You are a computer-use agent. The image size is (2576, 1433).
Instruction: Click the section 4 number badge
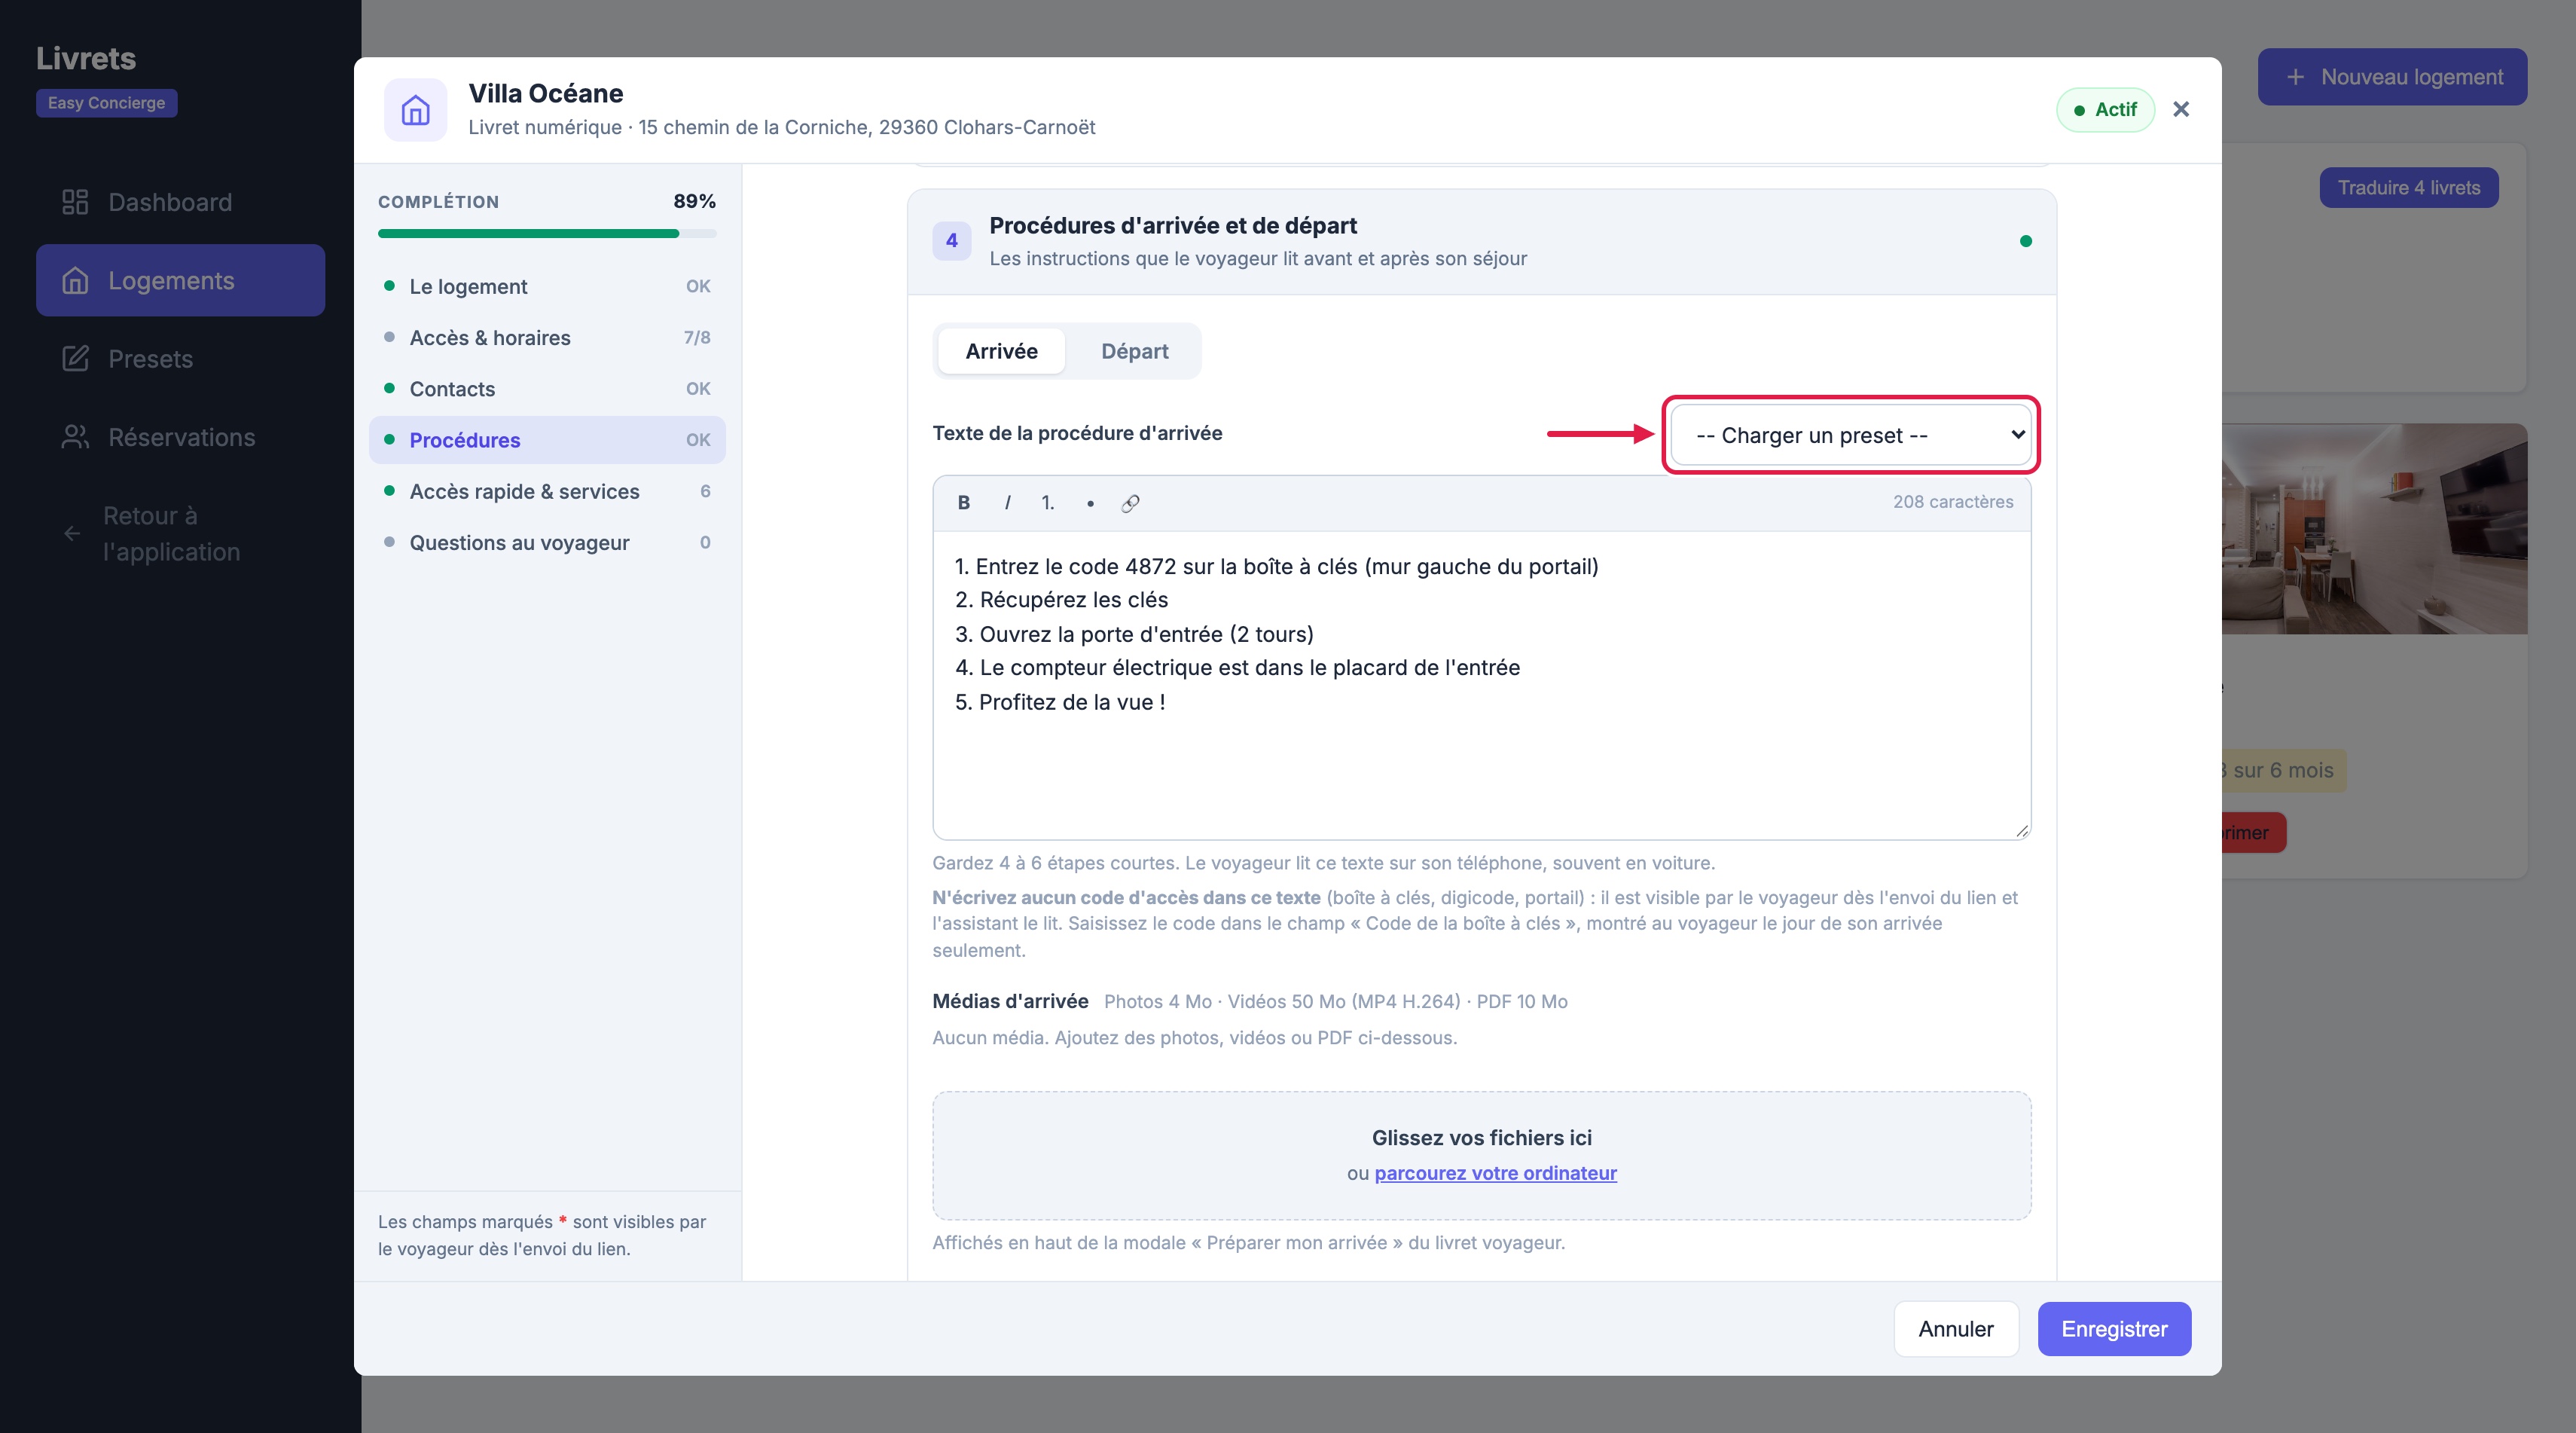tap(951, 241)
